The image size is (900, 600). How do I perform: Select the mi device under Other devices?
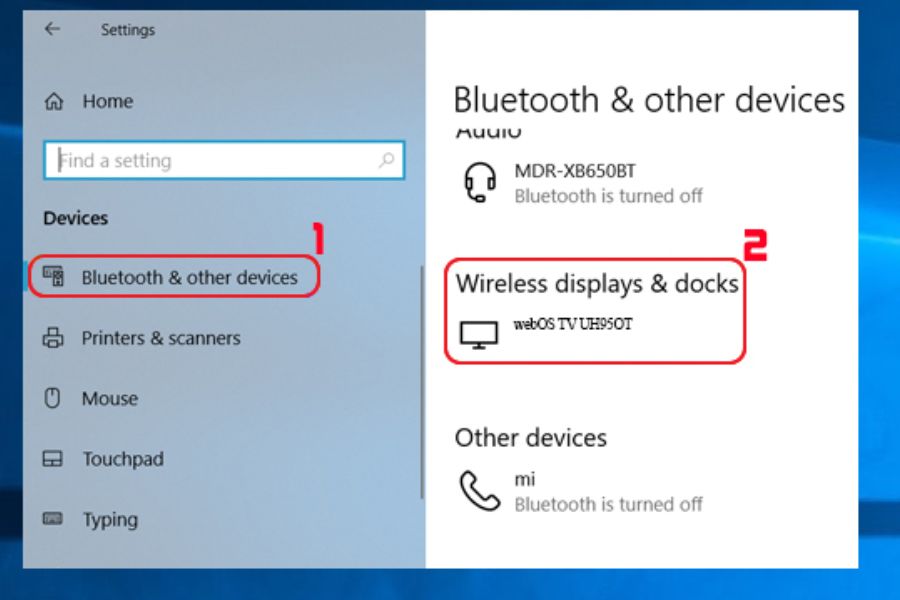click(x=525, y=480)
